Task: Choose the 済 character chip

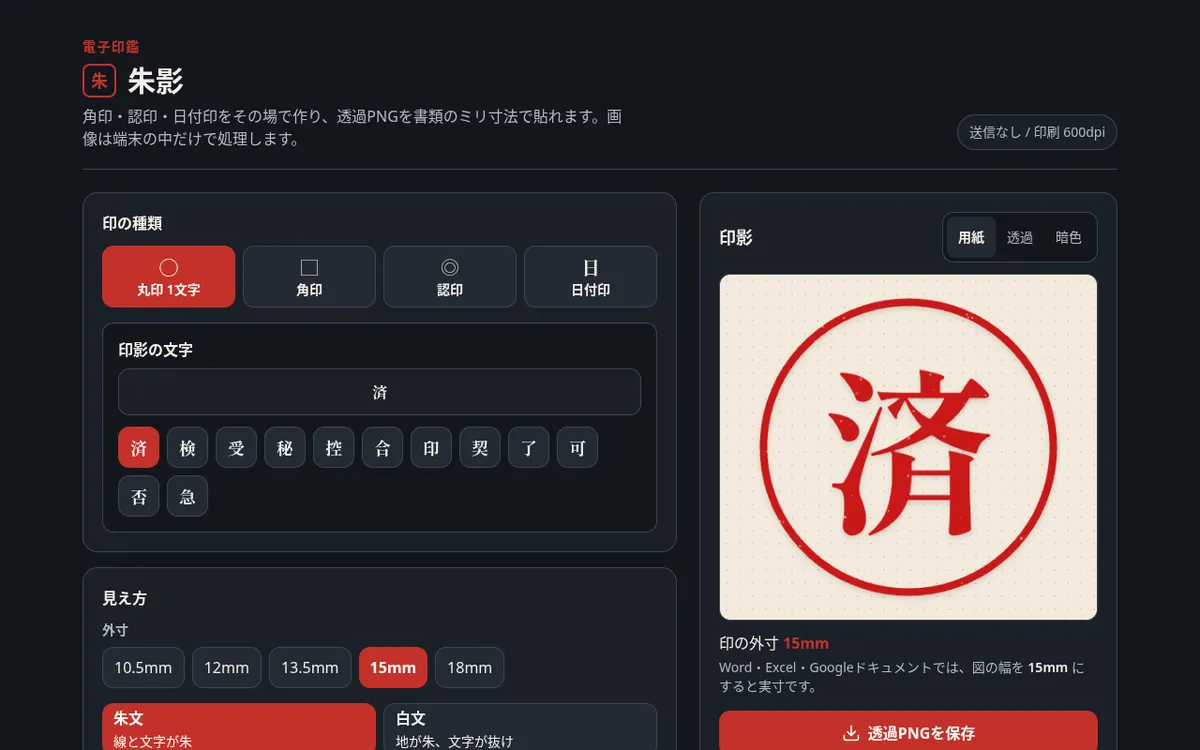Action: tap(139, 448)
